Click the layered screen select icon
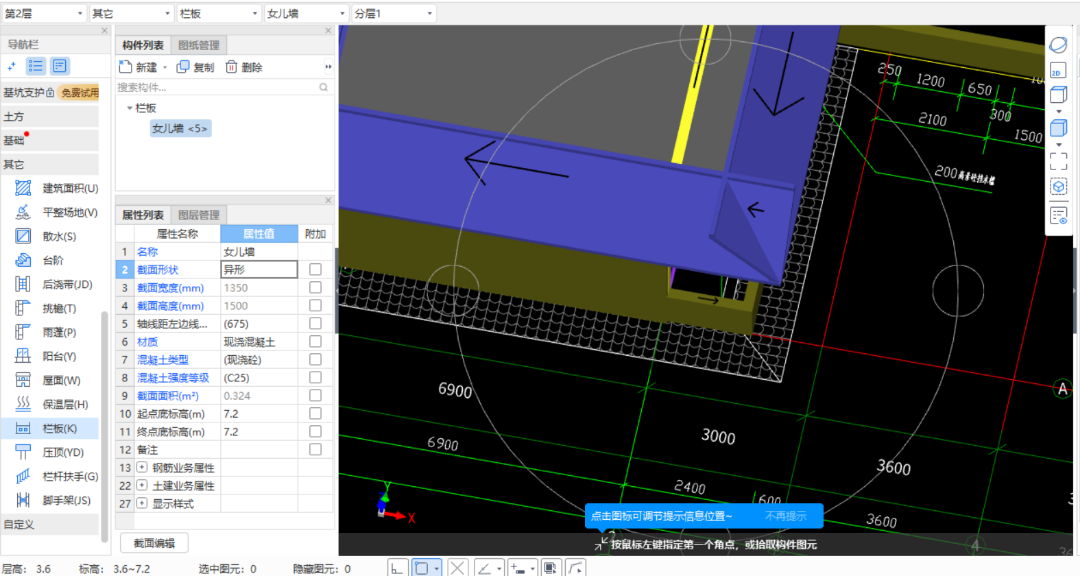Image resolution: width=1080 pixels, height=576 pixels. (550, 568)
